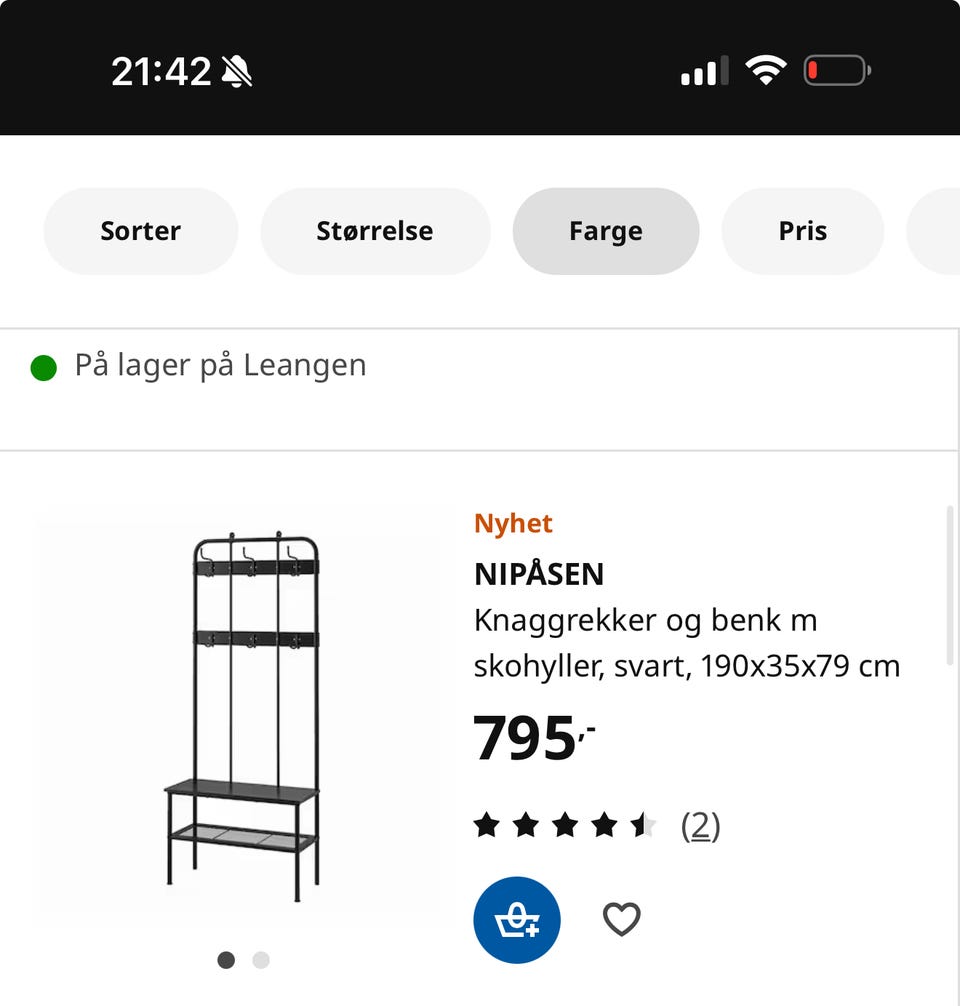Open the reviews count link (2)

[x=700, y=826]
